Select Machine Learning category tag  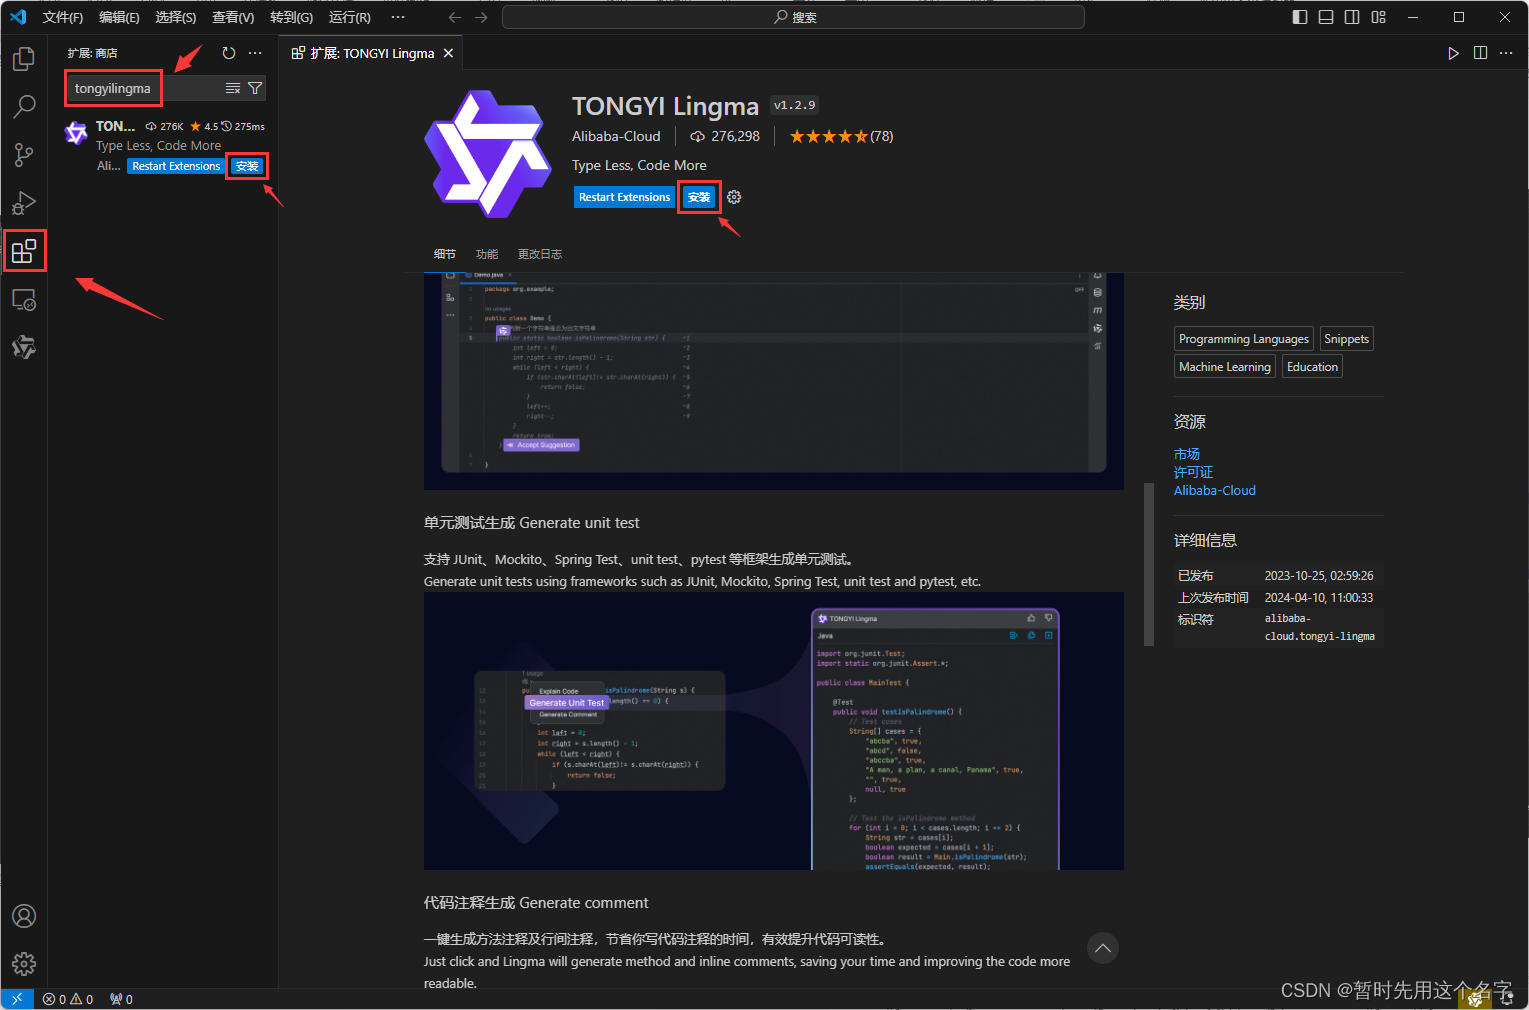1225,367
